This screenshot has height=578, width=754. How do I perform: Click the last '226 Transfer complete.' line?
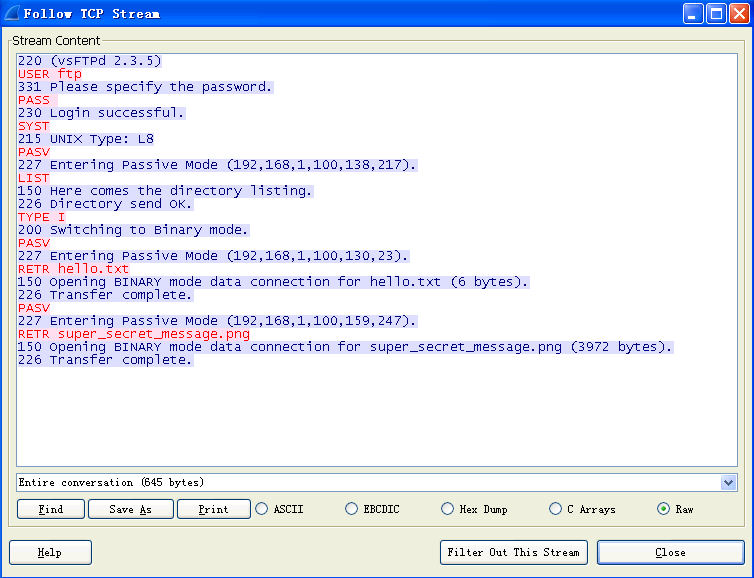tap(105, 359)
